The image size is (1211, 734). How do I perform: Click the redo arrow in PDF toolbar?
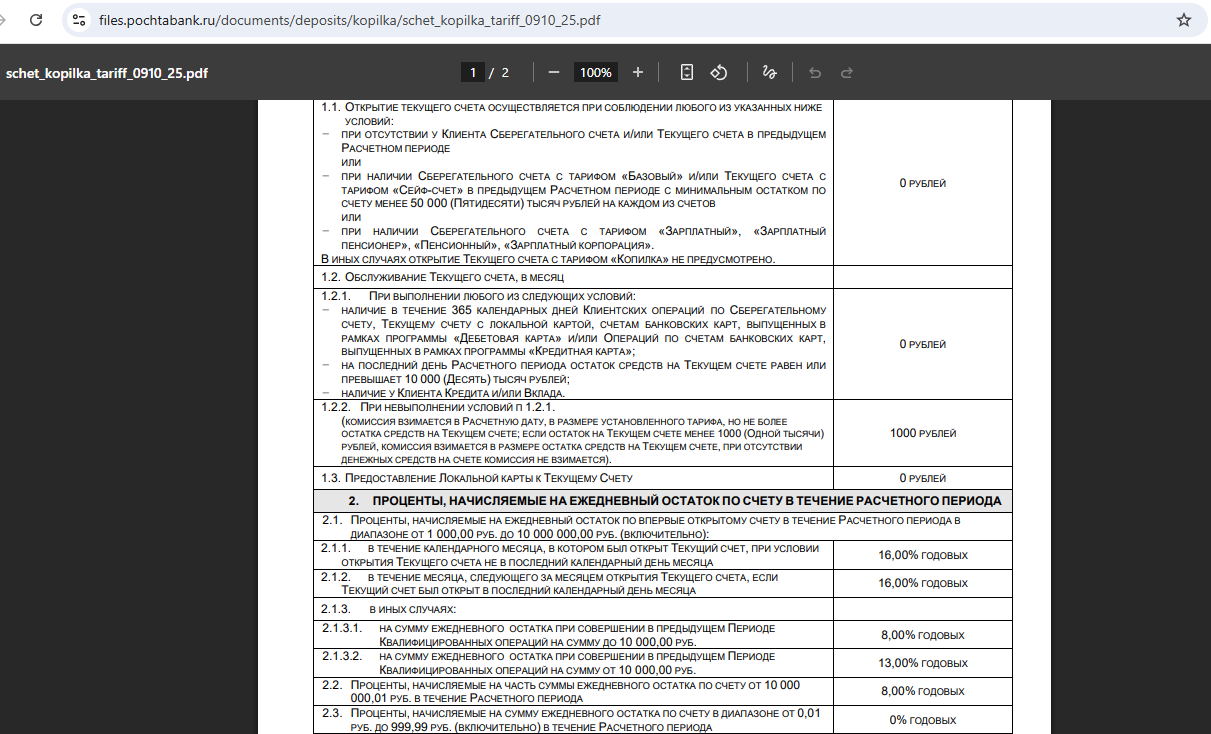click(x=847, y=72)
